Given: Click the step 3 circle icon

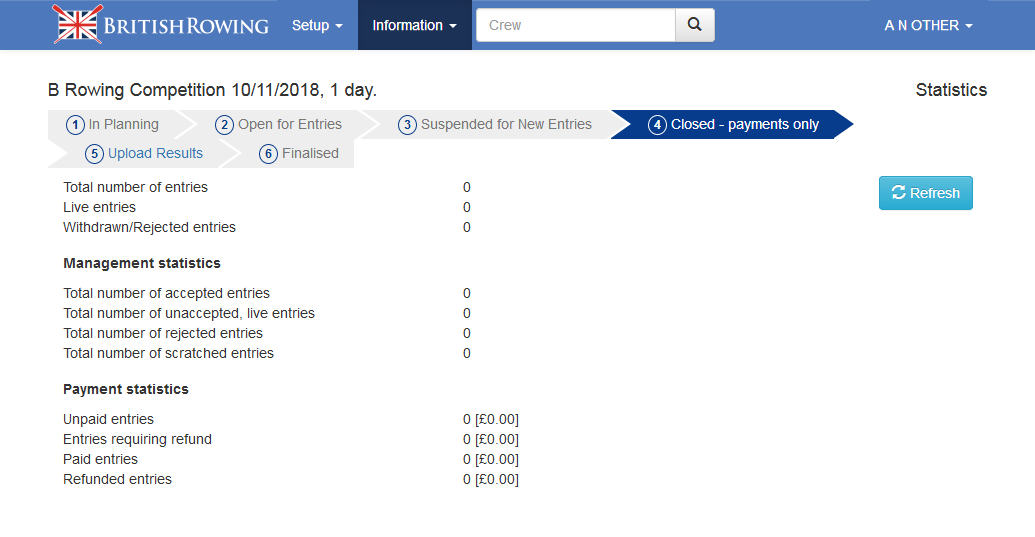Looking at the screenshot, I should point(407,125).
